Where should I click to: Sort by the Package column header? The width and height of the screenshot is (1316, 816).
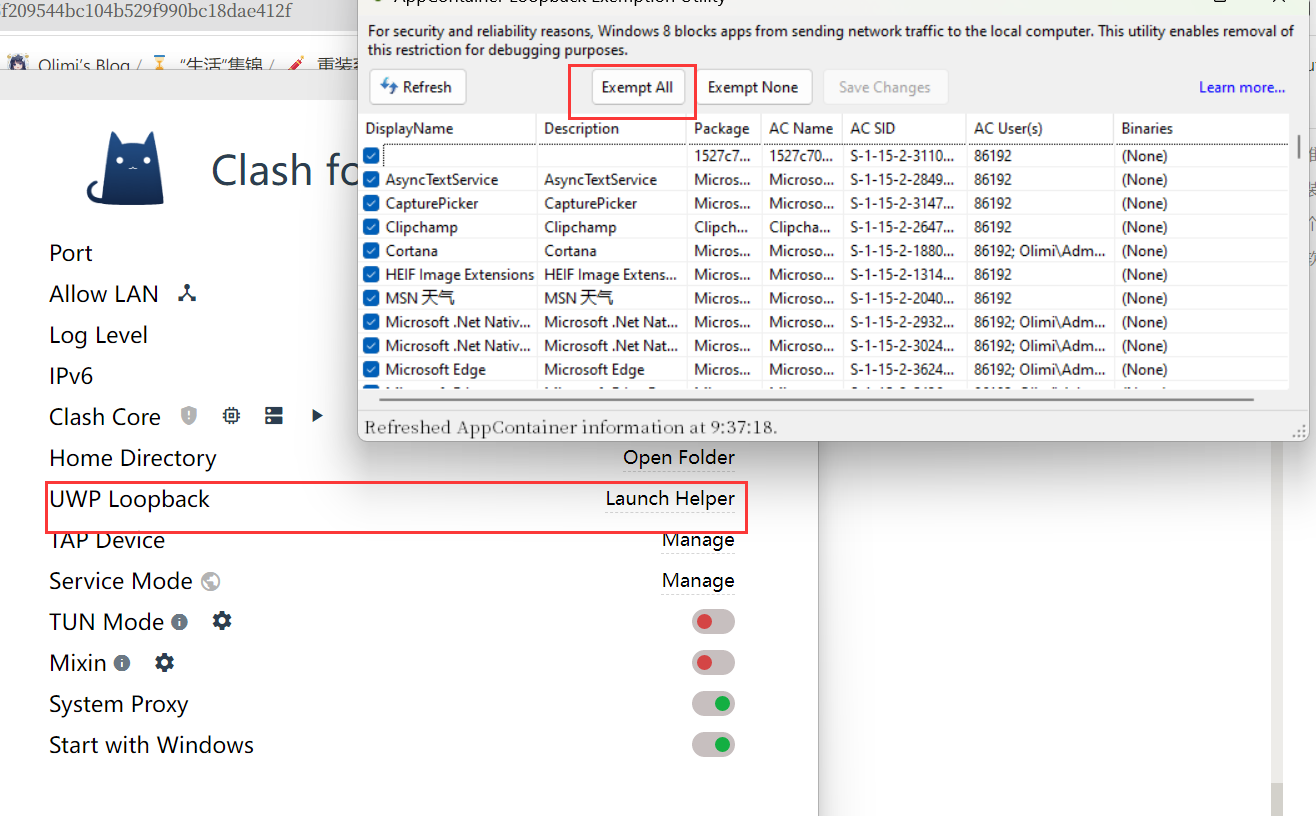coord(725,128)
